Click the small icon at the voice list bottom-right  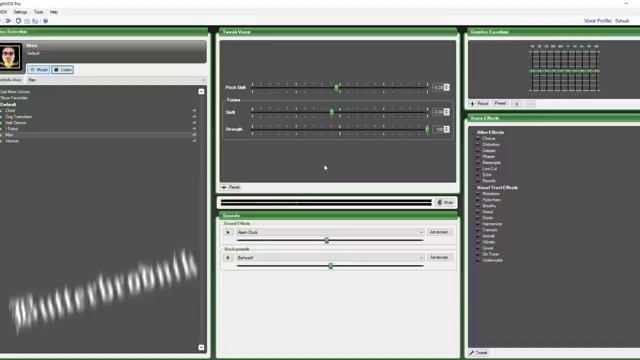point(201,347)
